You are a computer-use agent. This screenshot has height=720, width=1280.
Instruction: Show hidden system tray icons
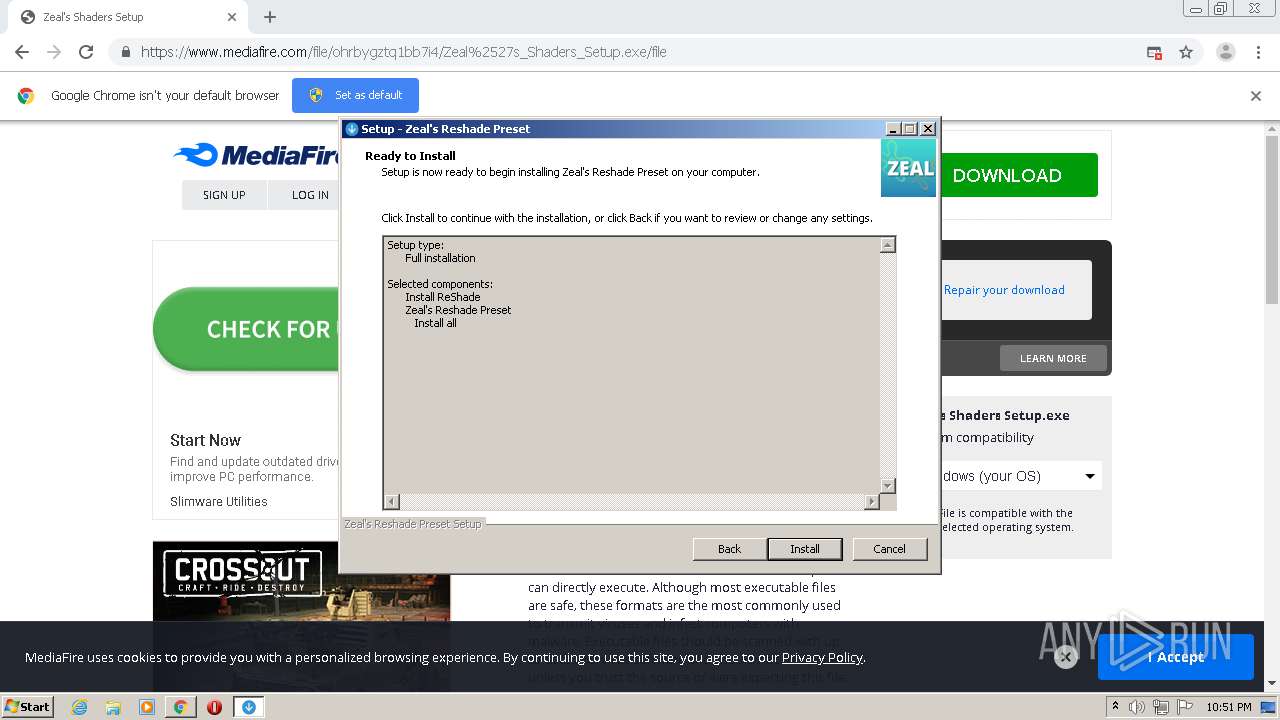click(1115, 707)
